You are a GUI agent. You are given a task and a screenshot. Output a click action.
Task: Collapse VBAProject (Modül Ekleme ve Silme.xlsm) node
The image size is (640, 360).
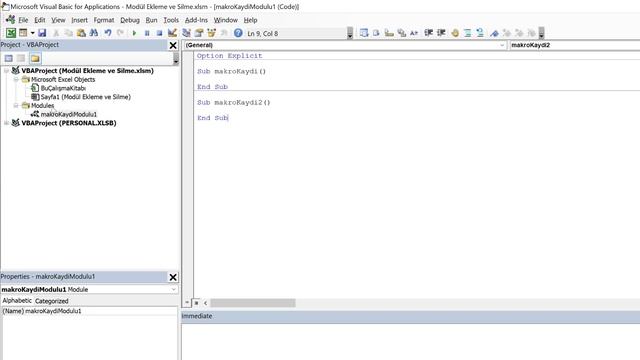(x=7, y=71)
